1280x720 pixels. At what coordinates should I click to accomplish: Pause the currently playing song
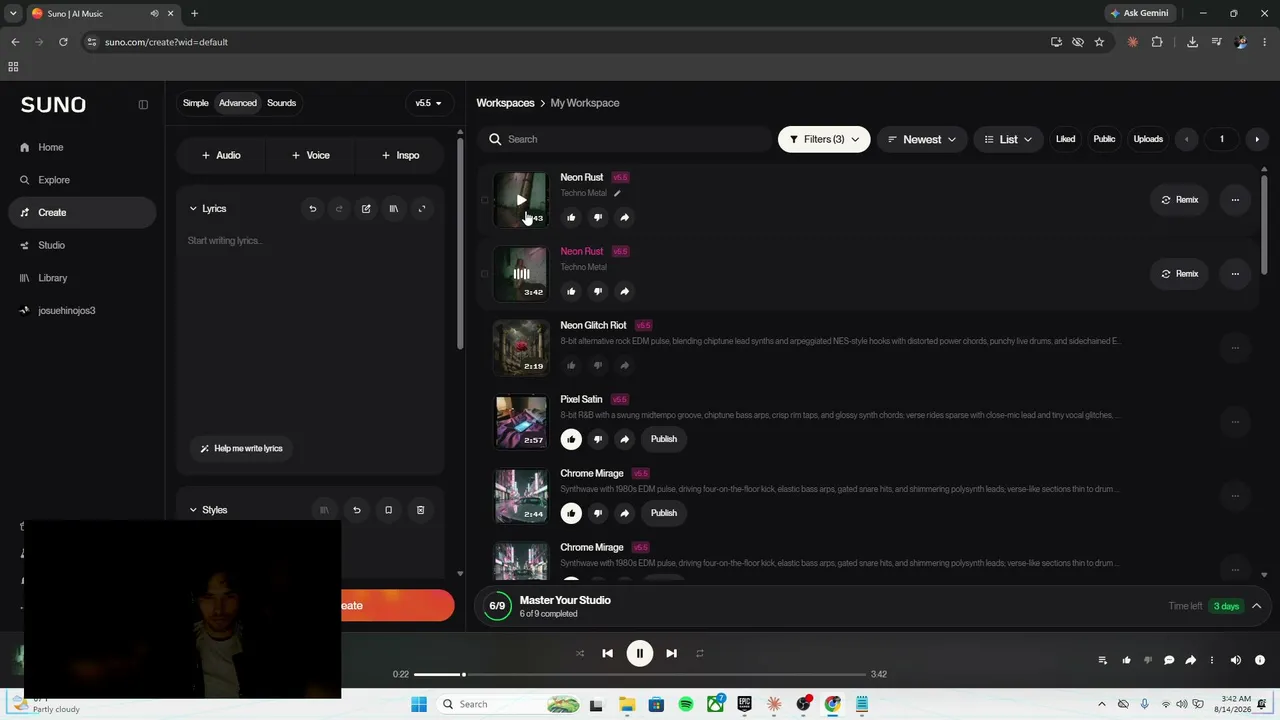click(x=640, y=653)
